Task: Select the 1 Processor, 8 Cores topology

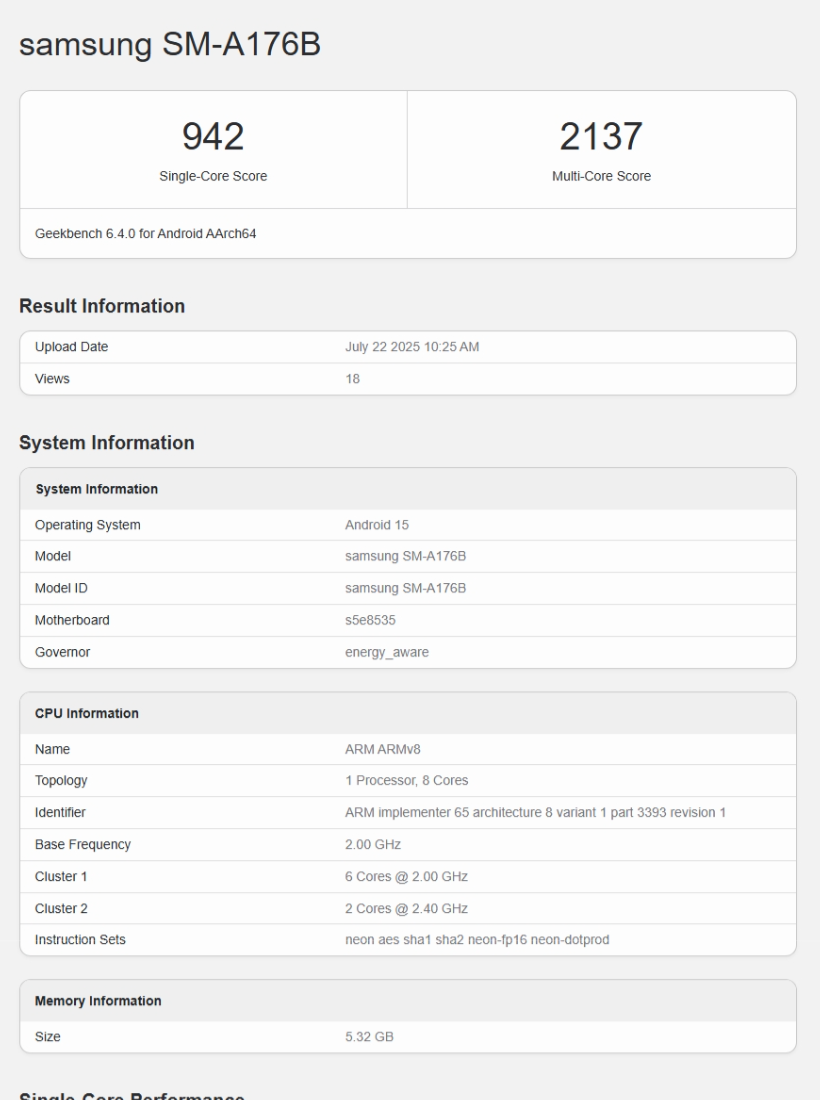Action: pos(406,781)
